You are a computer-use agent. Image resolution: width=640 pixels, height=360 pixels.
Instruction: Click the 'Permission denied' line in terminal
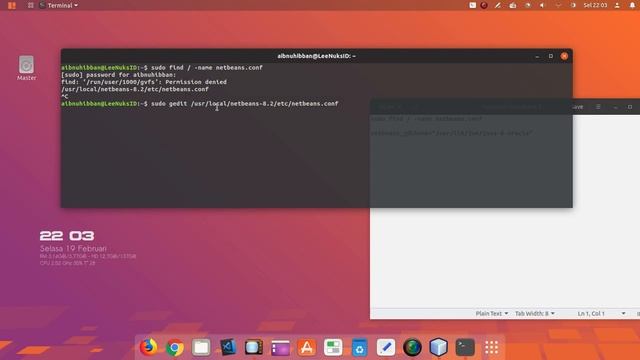[x=144, y=82]
